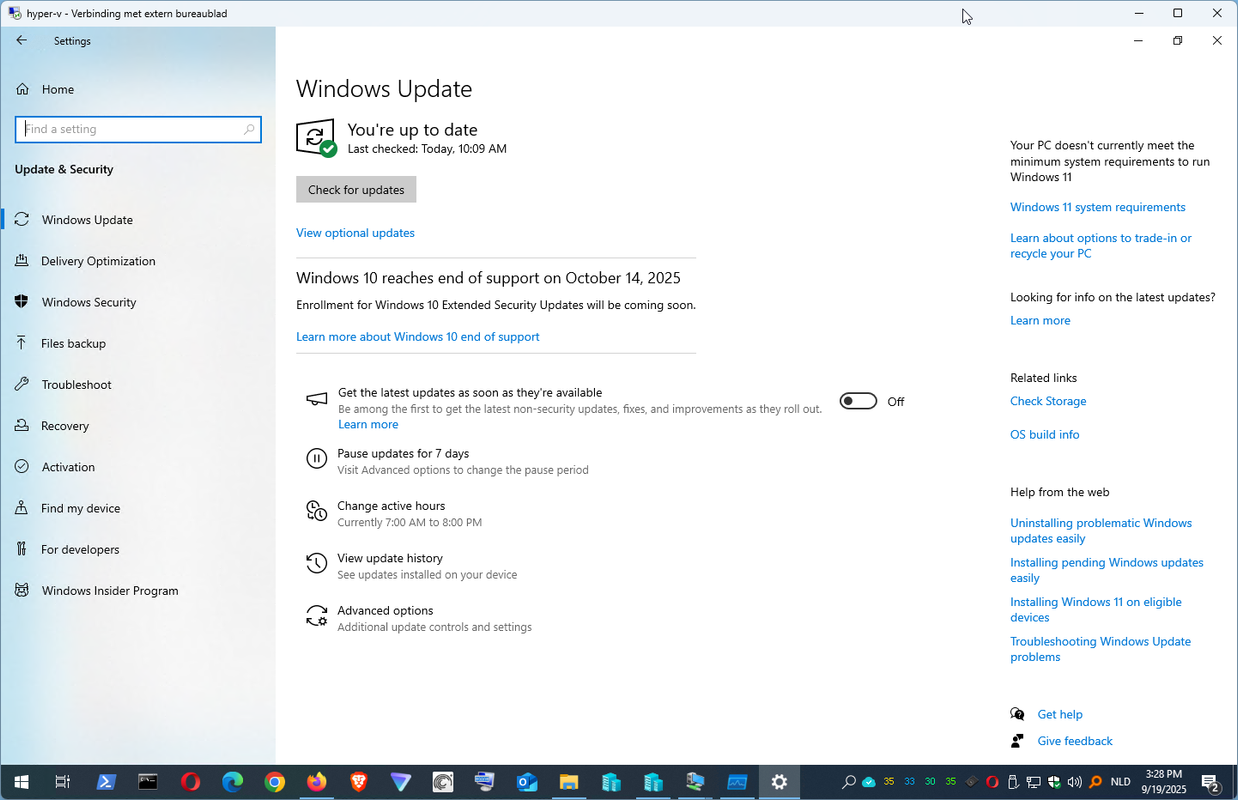The height and width of the screenshot is (800, 1238).
Task: Open Windows Security page
Action: pyautogui.click(x=88, y=302)
